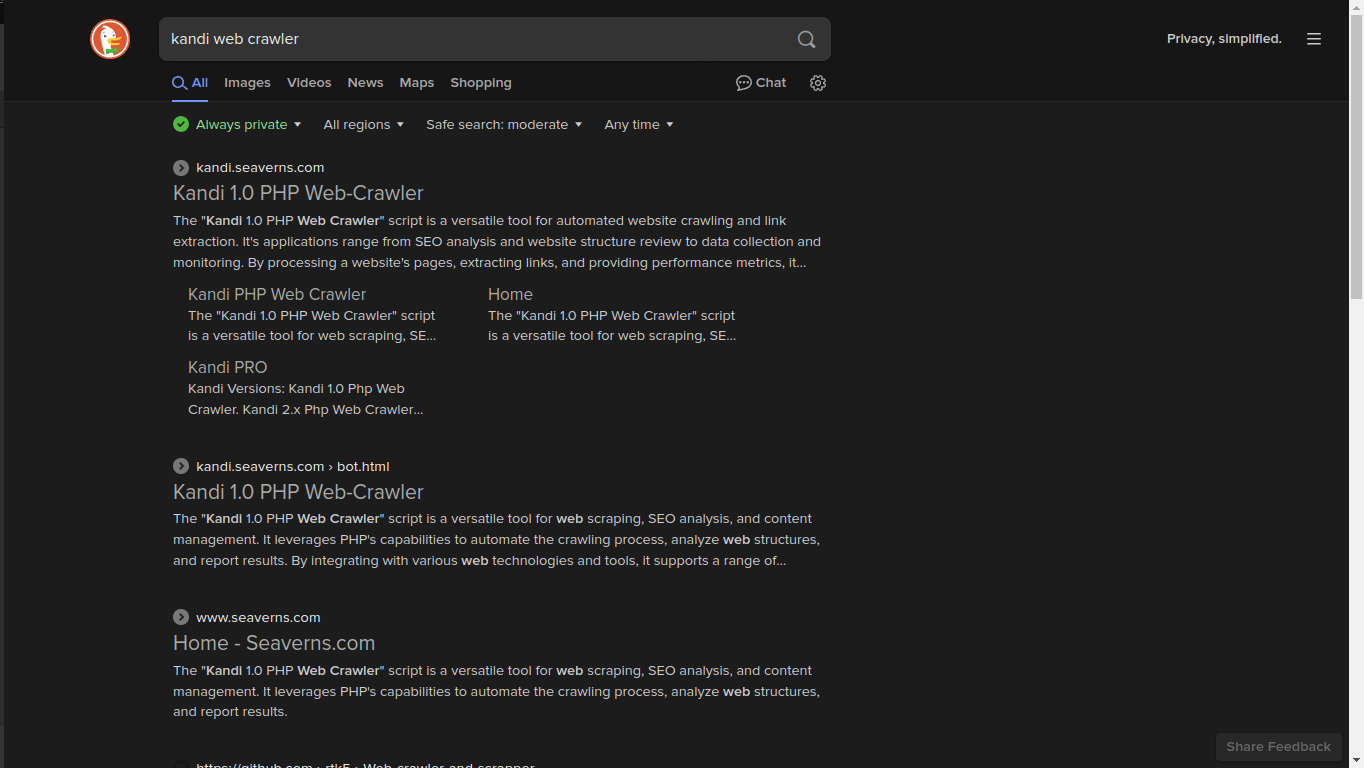
Task: Open the All regions dropdown
Action: [364, 124]
